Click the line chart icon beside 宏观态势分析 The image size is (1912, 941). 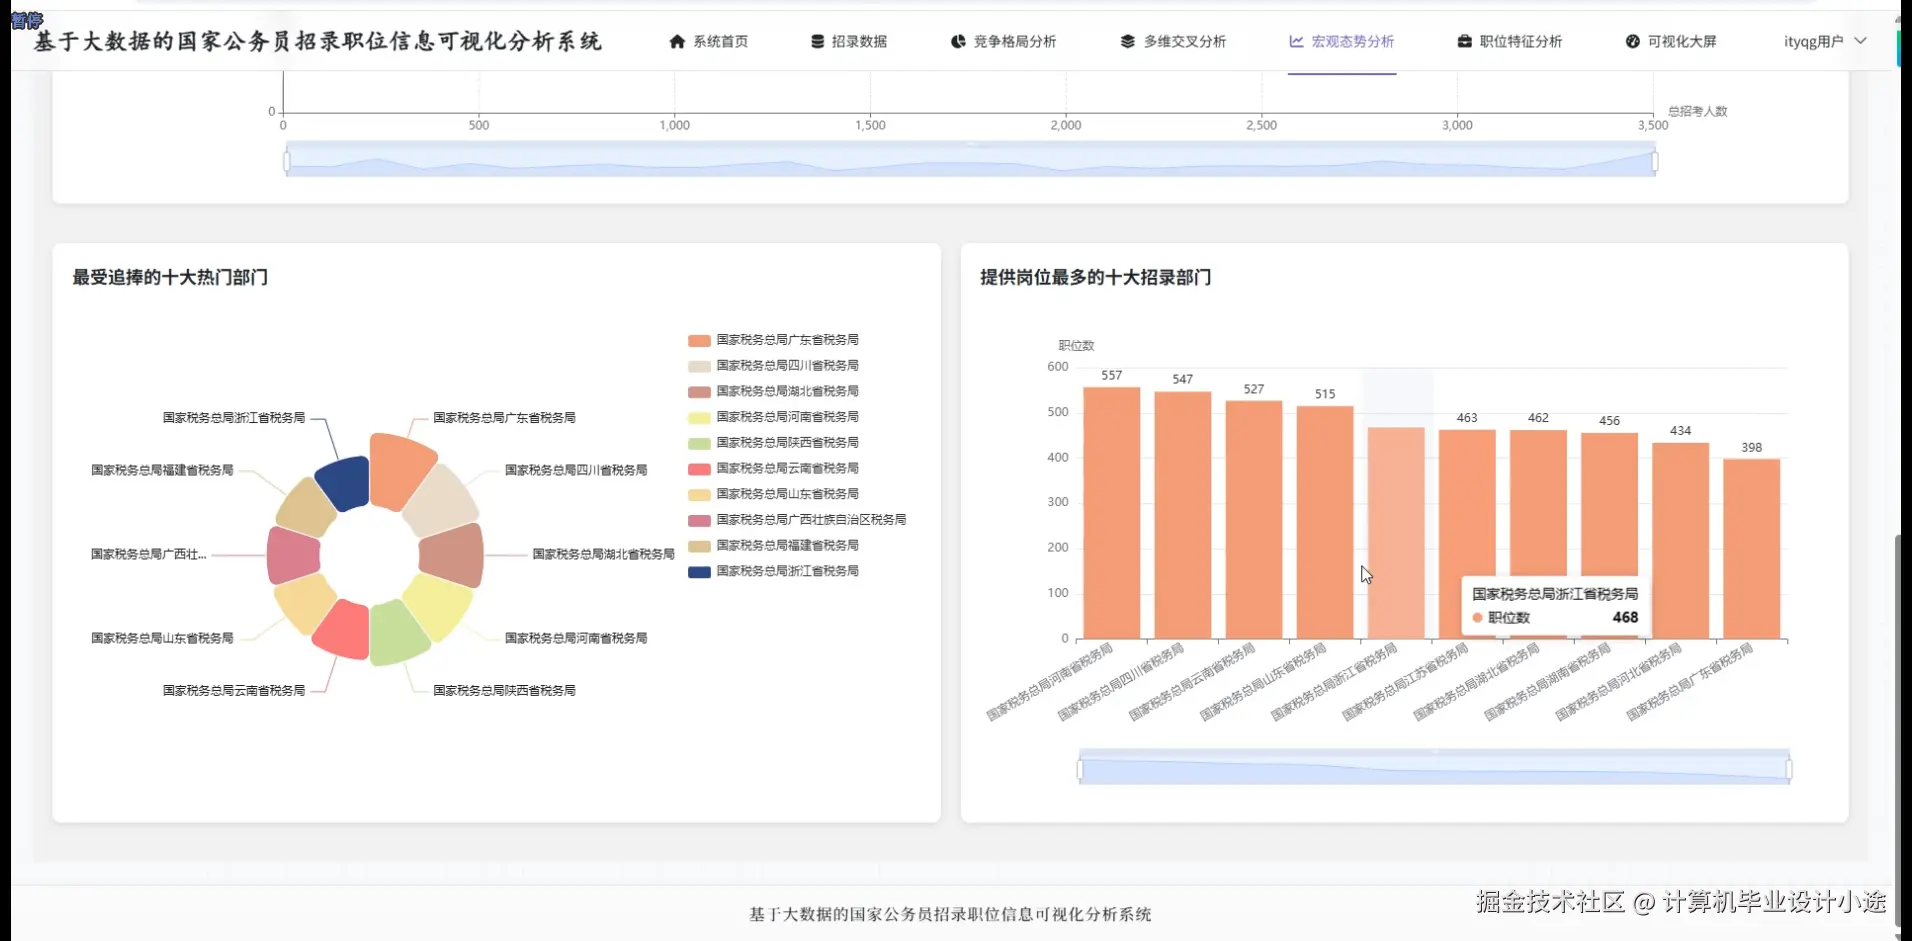point(1296,41)
